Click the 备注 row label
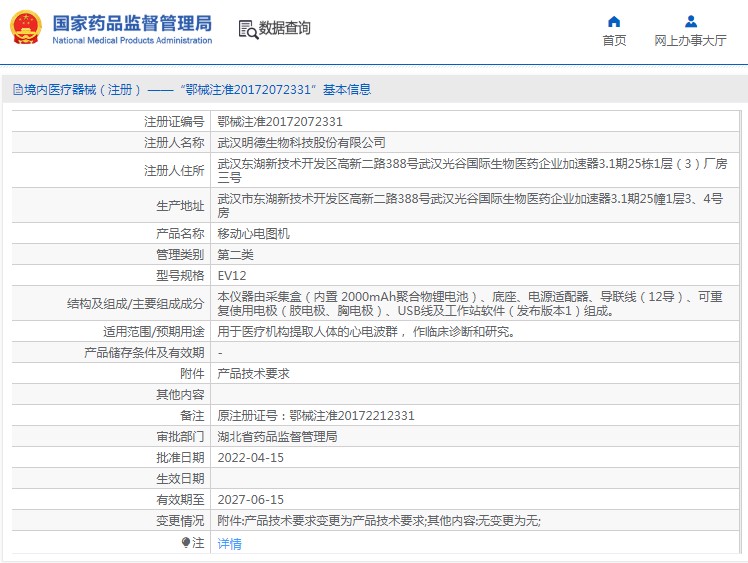This screenshot has width=748, height=563. pos(192,416)
